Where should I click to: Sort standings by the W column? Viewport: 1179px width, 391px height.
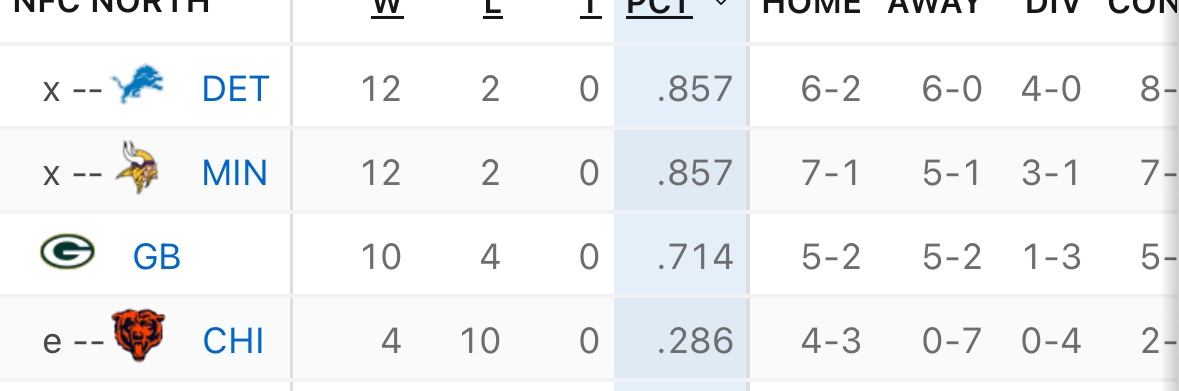387,8
